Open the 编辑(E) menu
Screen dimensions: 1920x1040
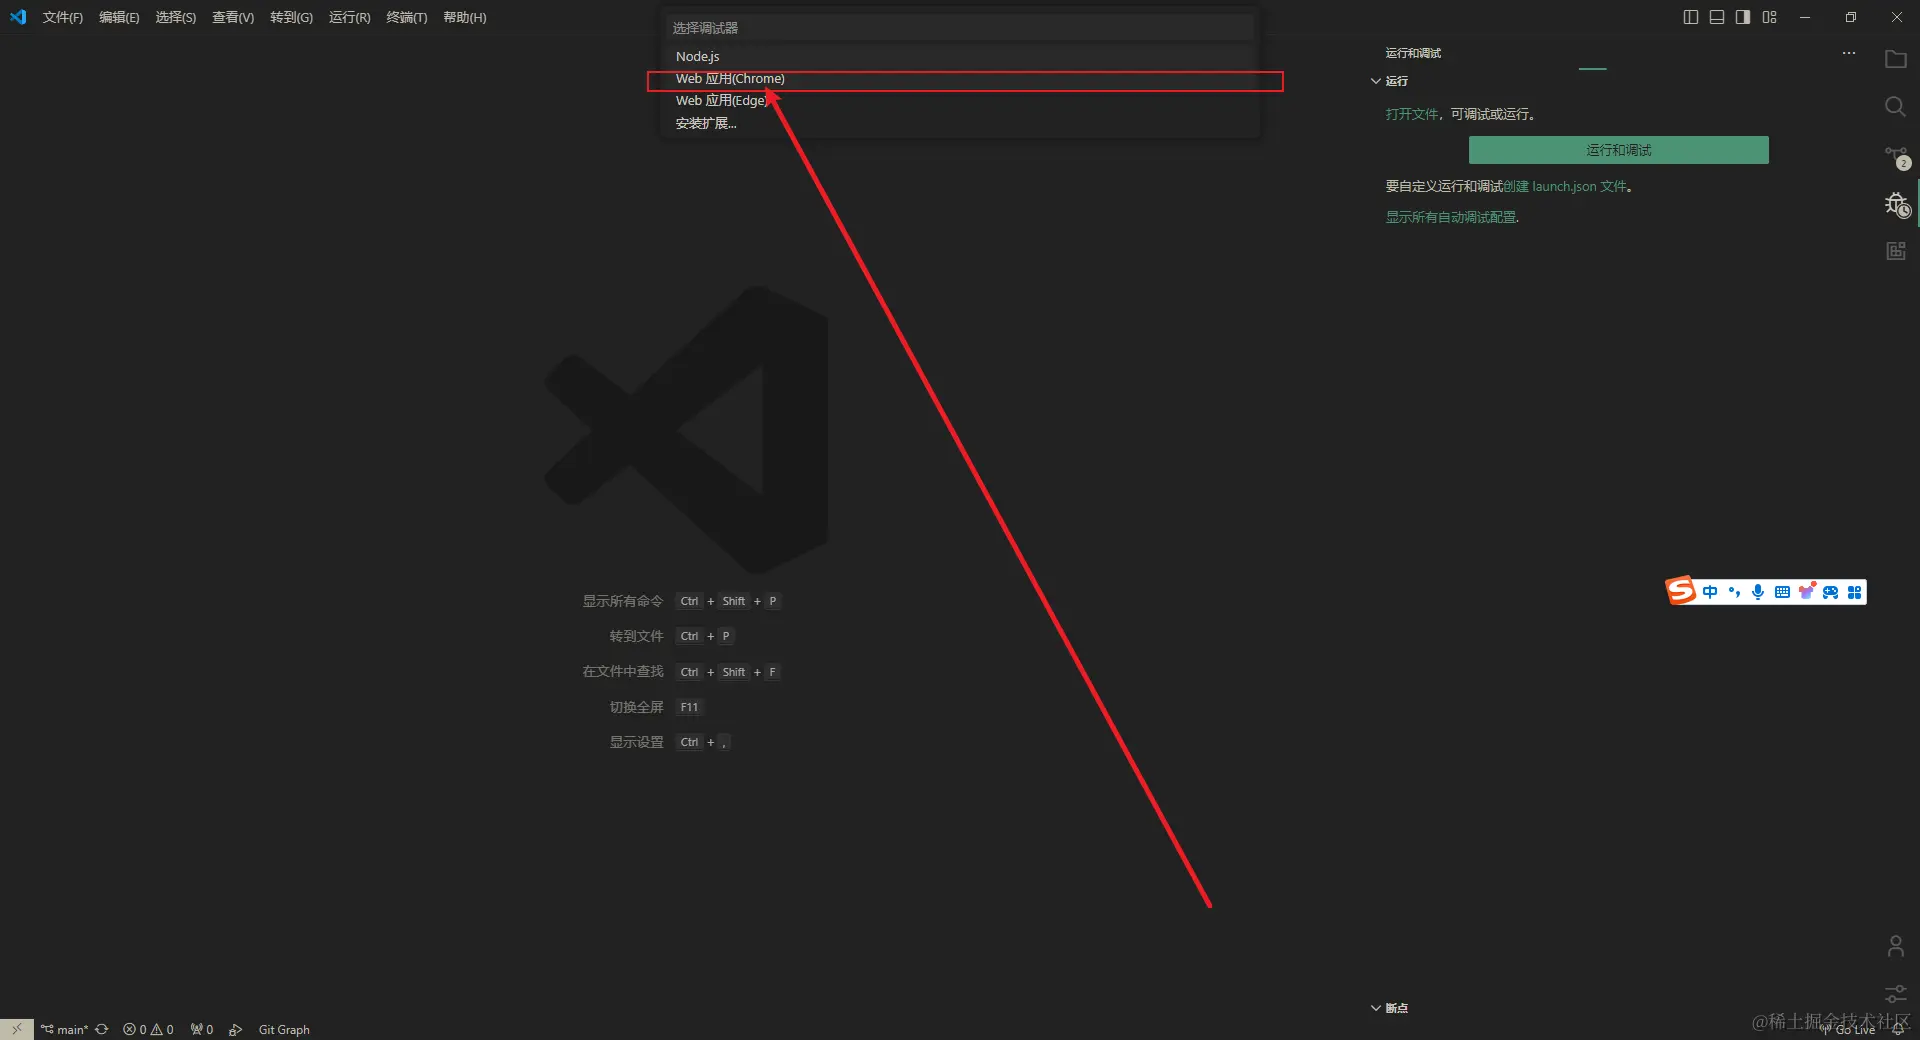(119, 17)
